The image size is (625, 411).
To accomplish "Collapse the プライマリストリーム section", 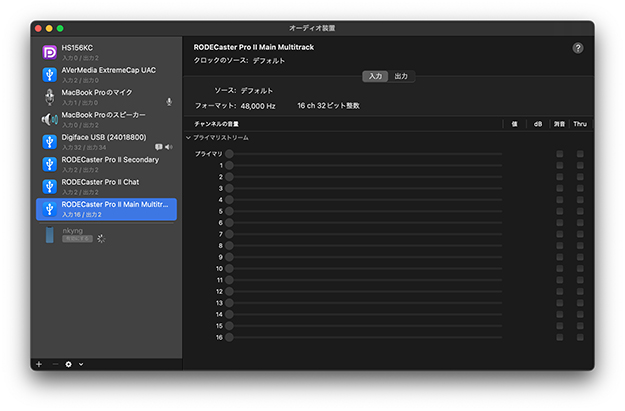I will pyautogui.click(x=189, y=138).
